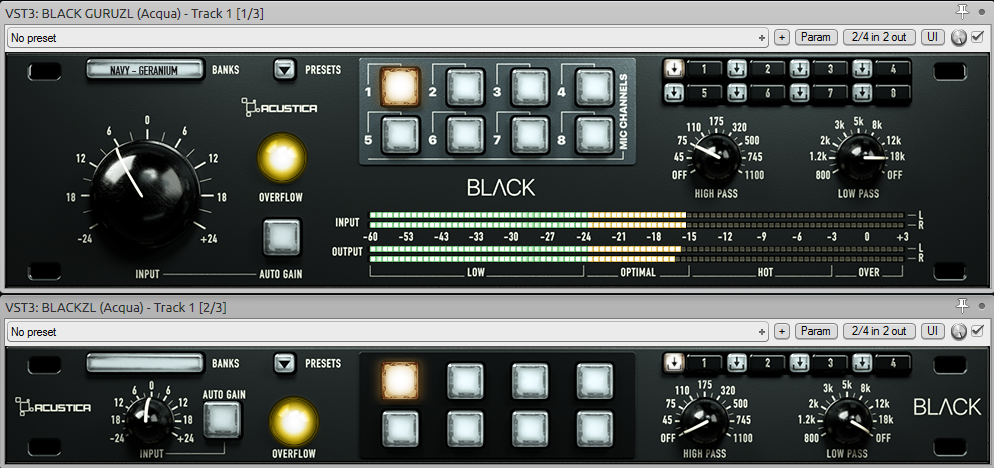Open 2/4 in 2 out routing in BLACK GURUZL
This screenshot has height=468, width=994.
tap(879, 37)
